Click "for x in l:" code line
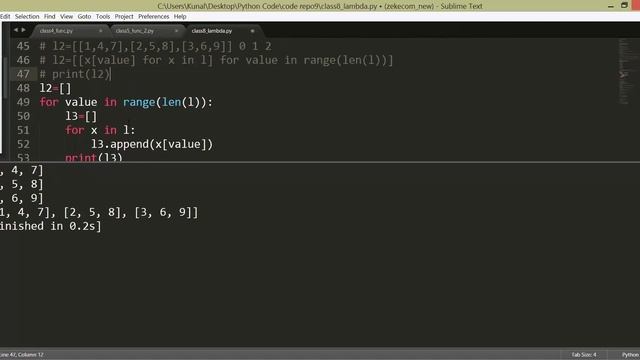Image resolution: width=640 pixels, height=360 pixels. click(100, 130)
